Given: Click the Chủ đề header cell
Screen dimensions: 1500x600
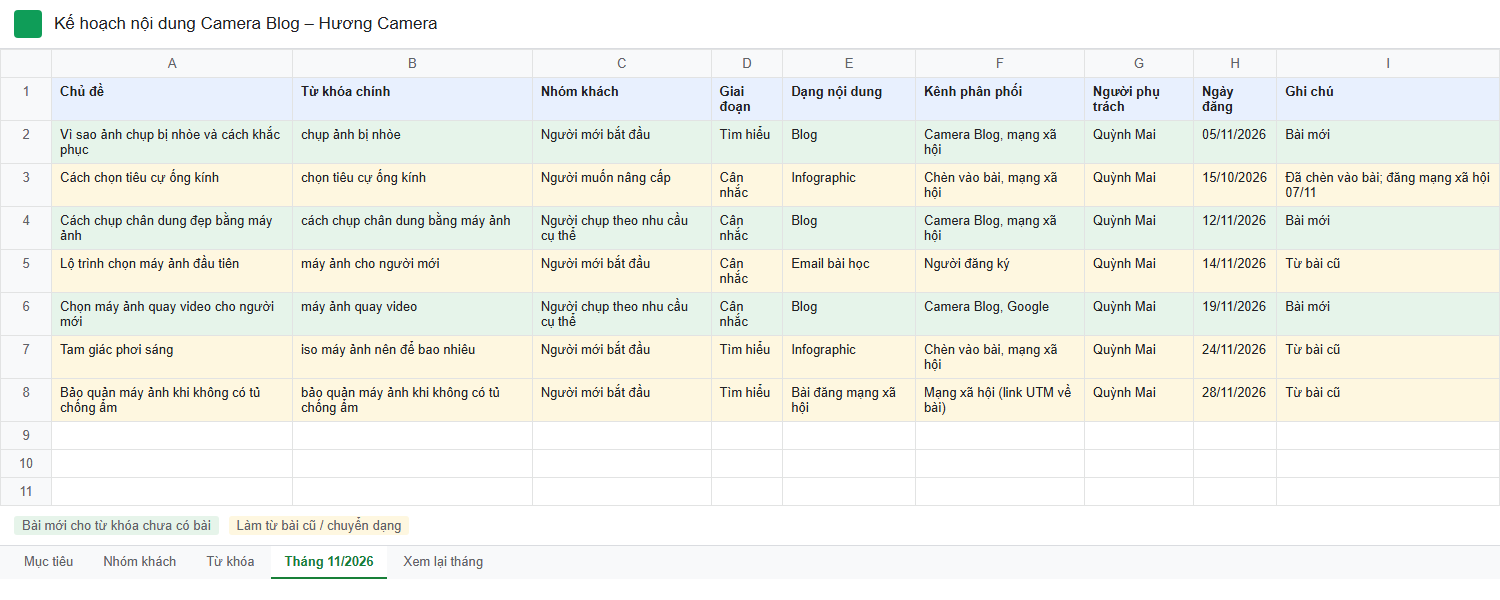Looking at the screenshot, I should click(x=172, y=99).
